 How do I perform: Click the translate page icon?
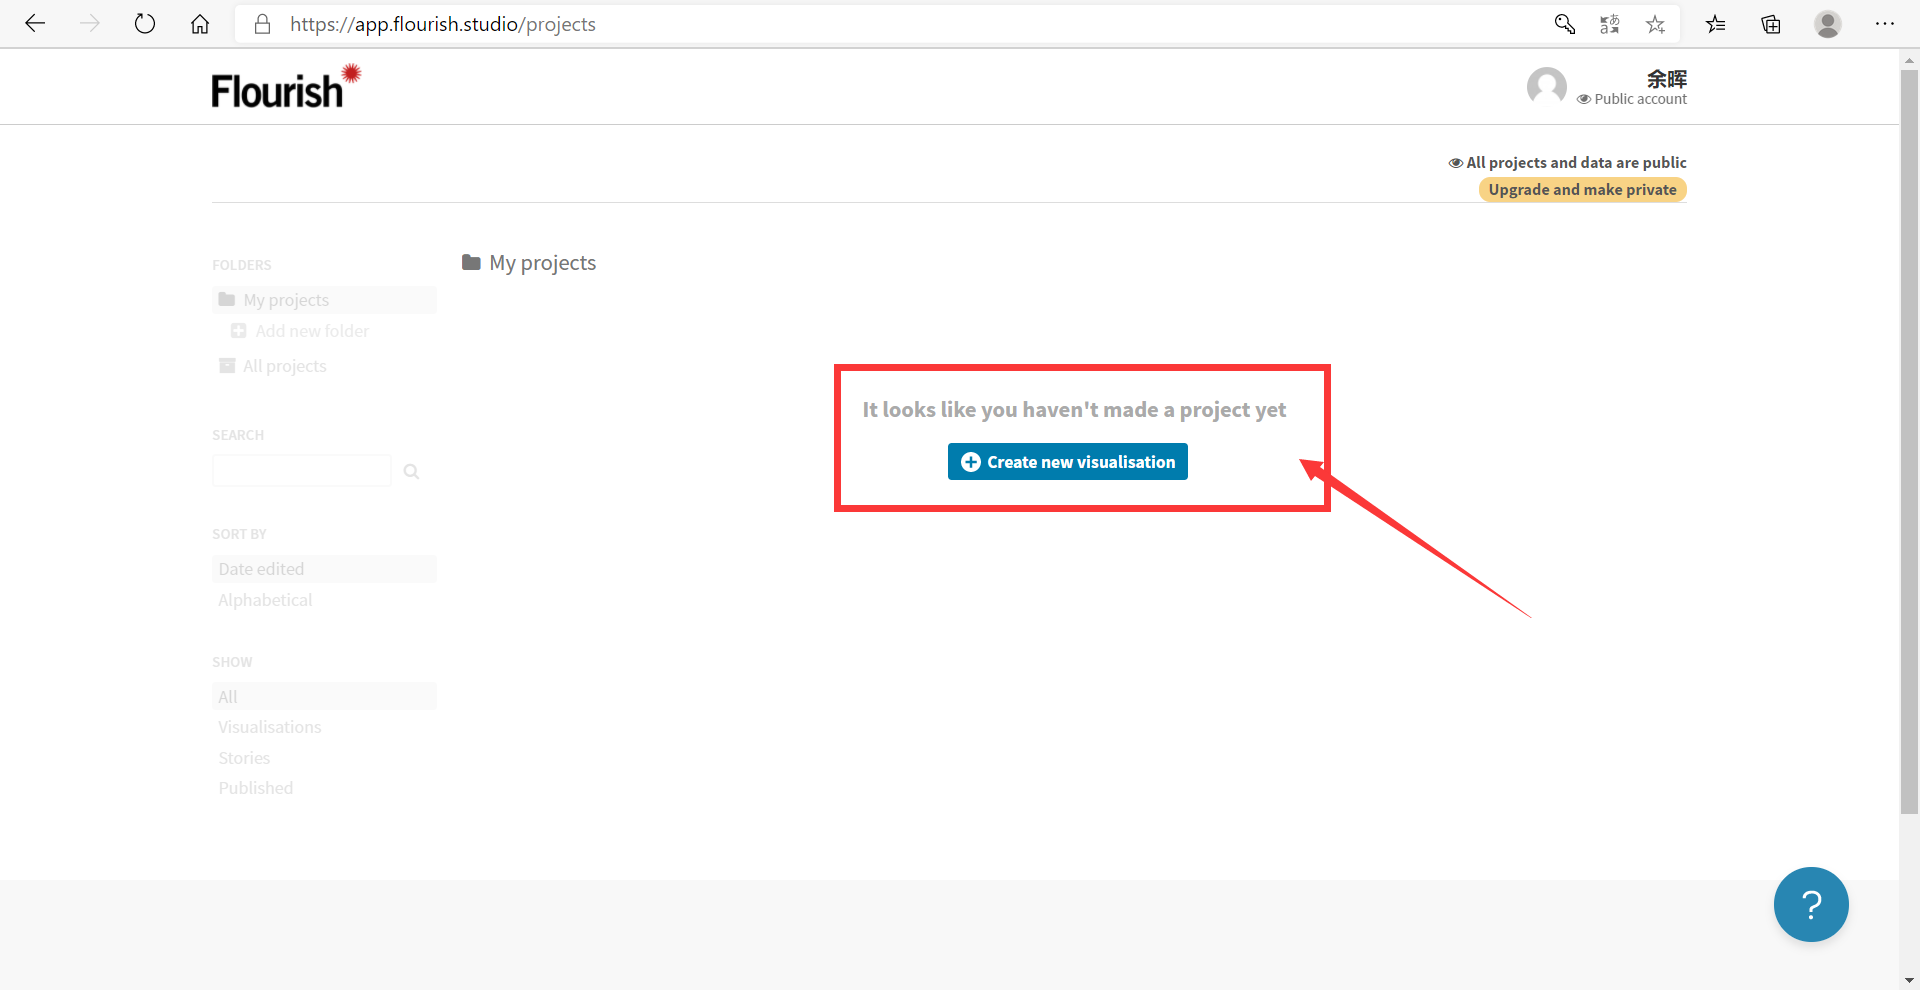coord(1610,24)
